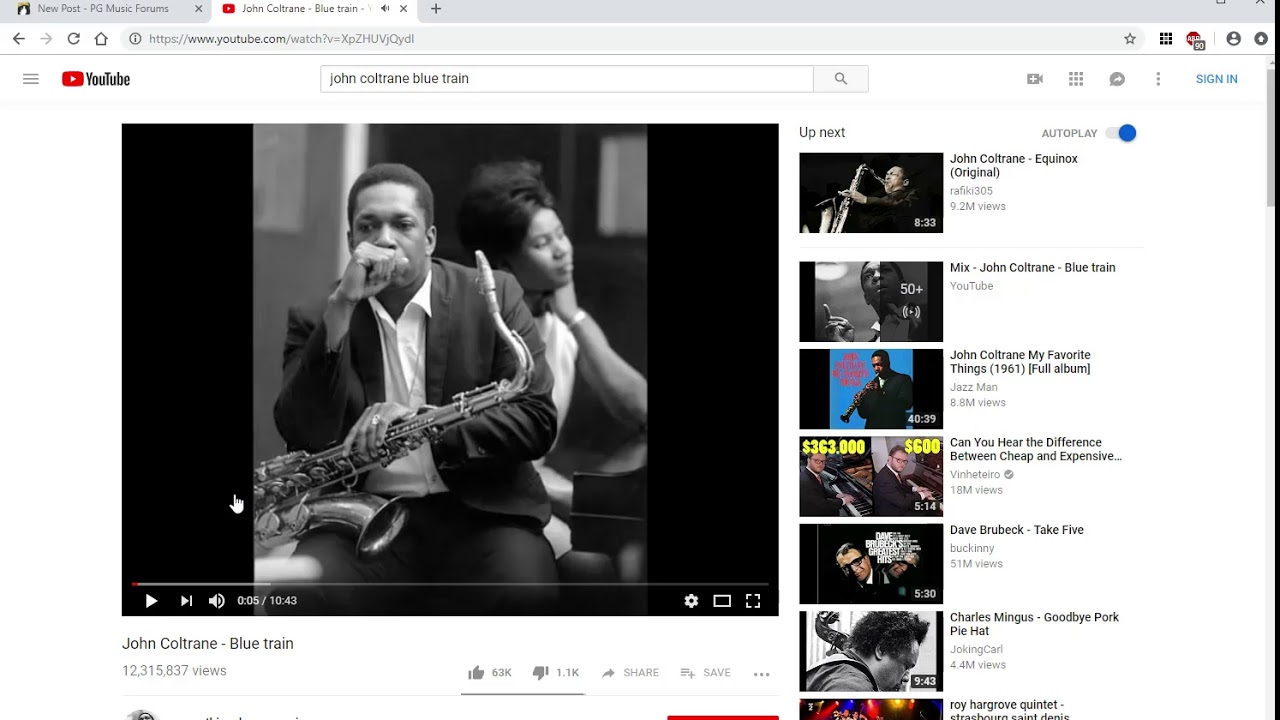This screenshot has width=1280, height=720.
Task: Go back in browser history
Action: pyautogui.click(x=18, y=39)
